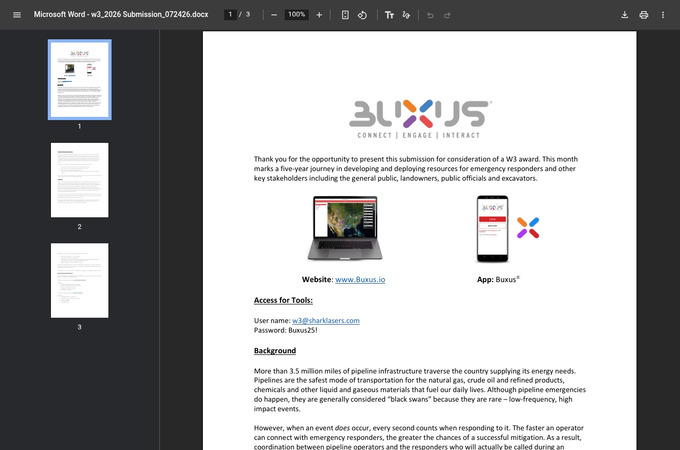The height and width of the screenshot is (450, 680).
Task: Click the 'Access for Tools:' heading
Action: coord(283,300)
